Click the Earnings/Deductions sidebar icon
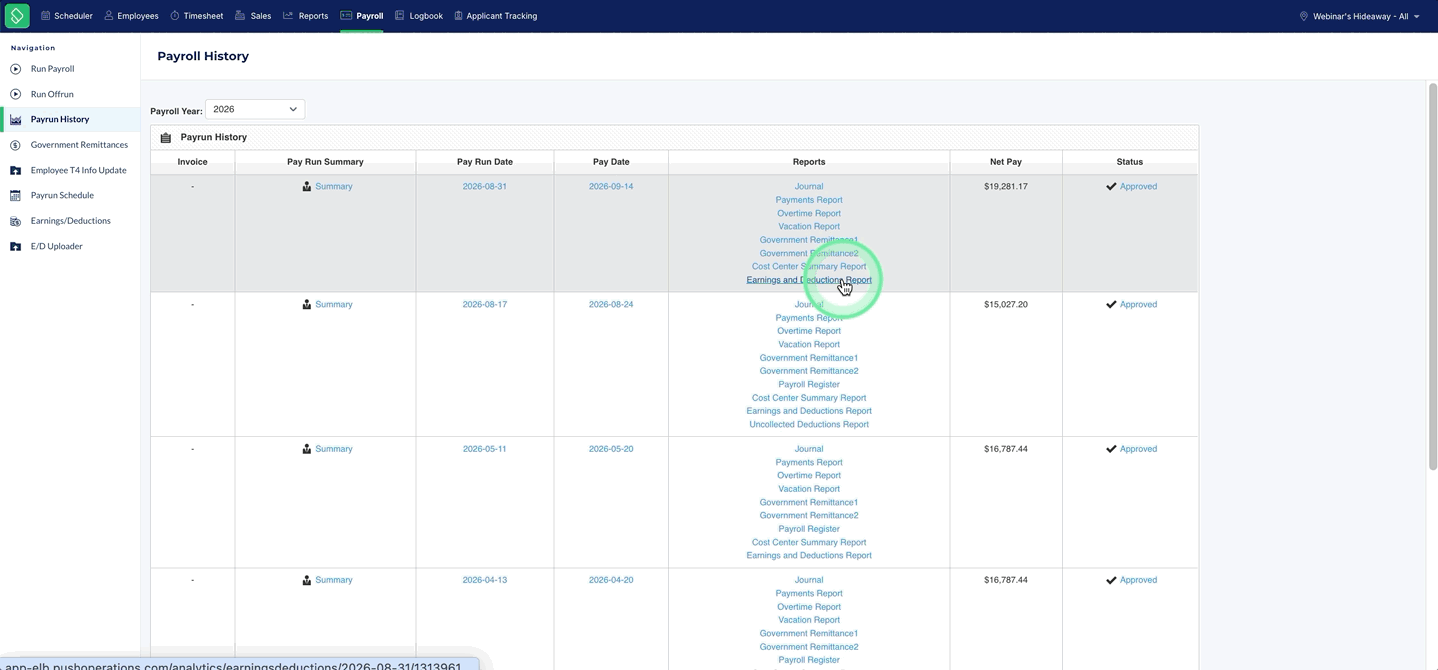The width and height of the screenshot is (1438, 670). 15,221
